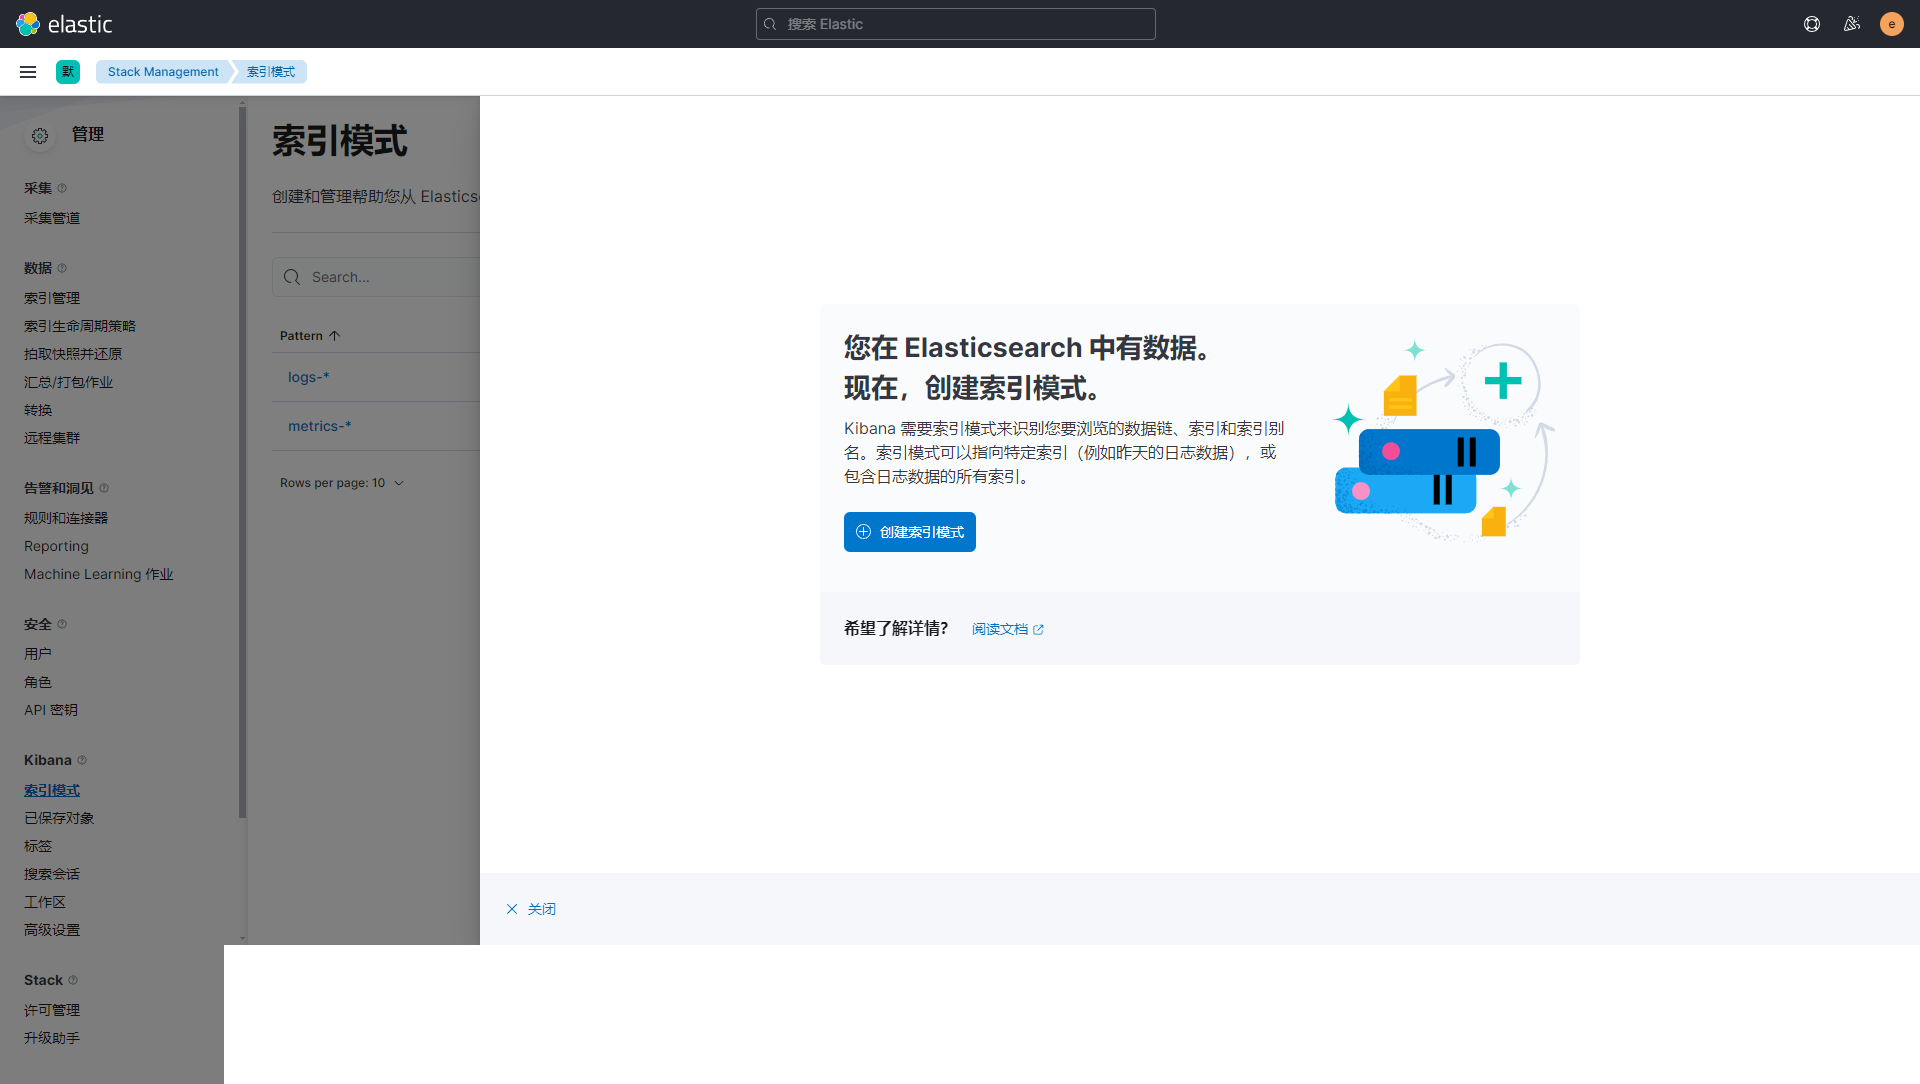
Task: Open Machine Learning 作业 in sidebar
Action: [x=99, y=574]
